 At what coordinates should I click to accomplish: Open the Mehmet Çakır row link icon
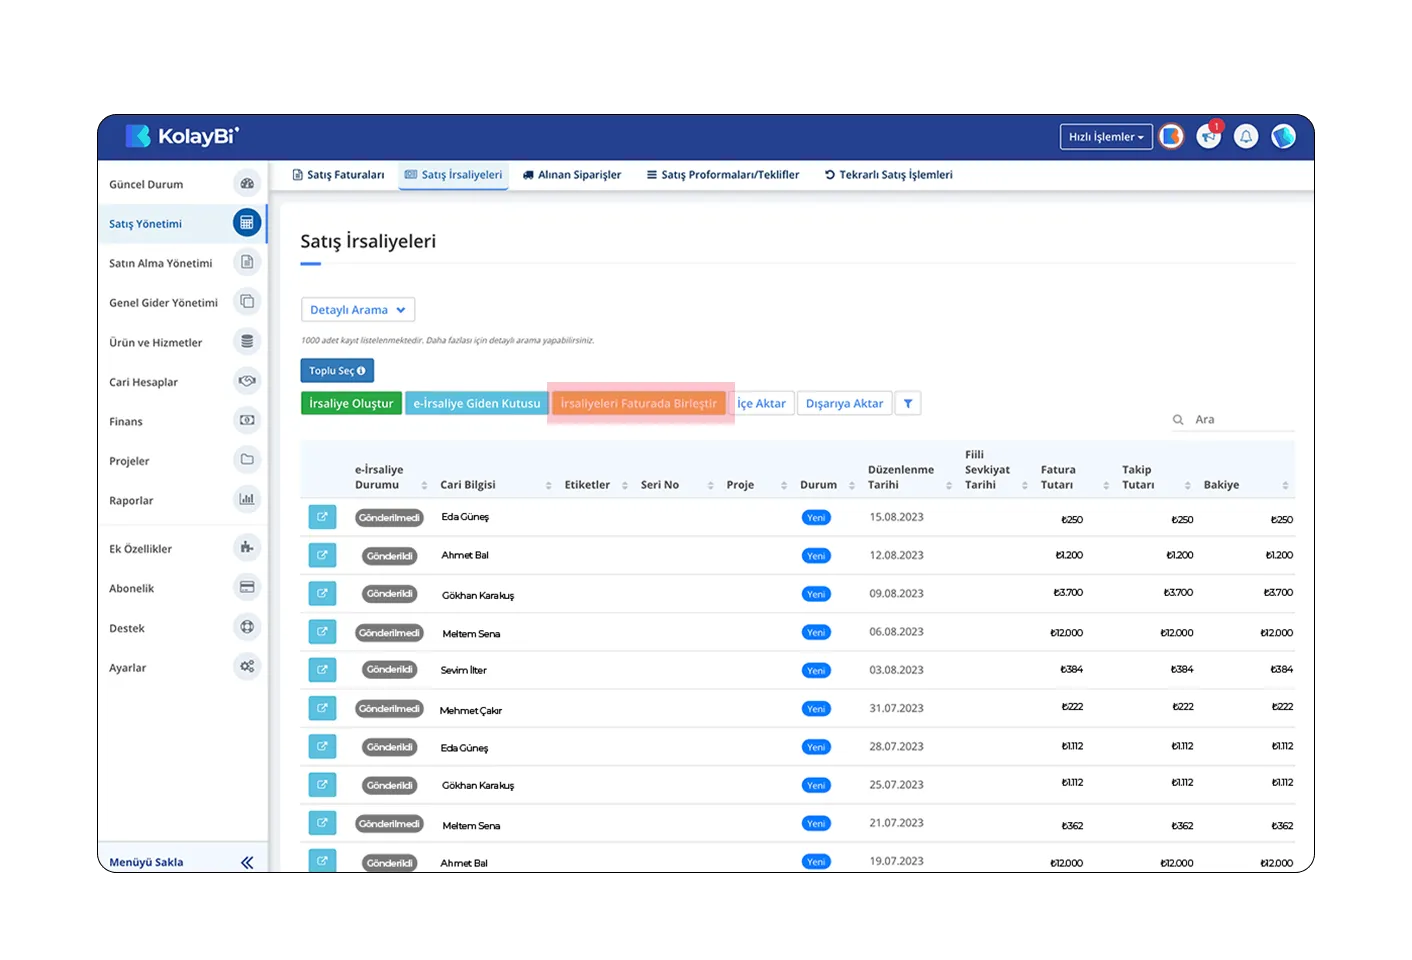[x=322, y=708]
